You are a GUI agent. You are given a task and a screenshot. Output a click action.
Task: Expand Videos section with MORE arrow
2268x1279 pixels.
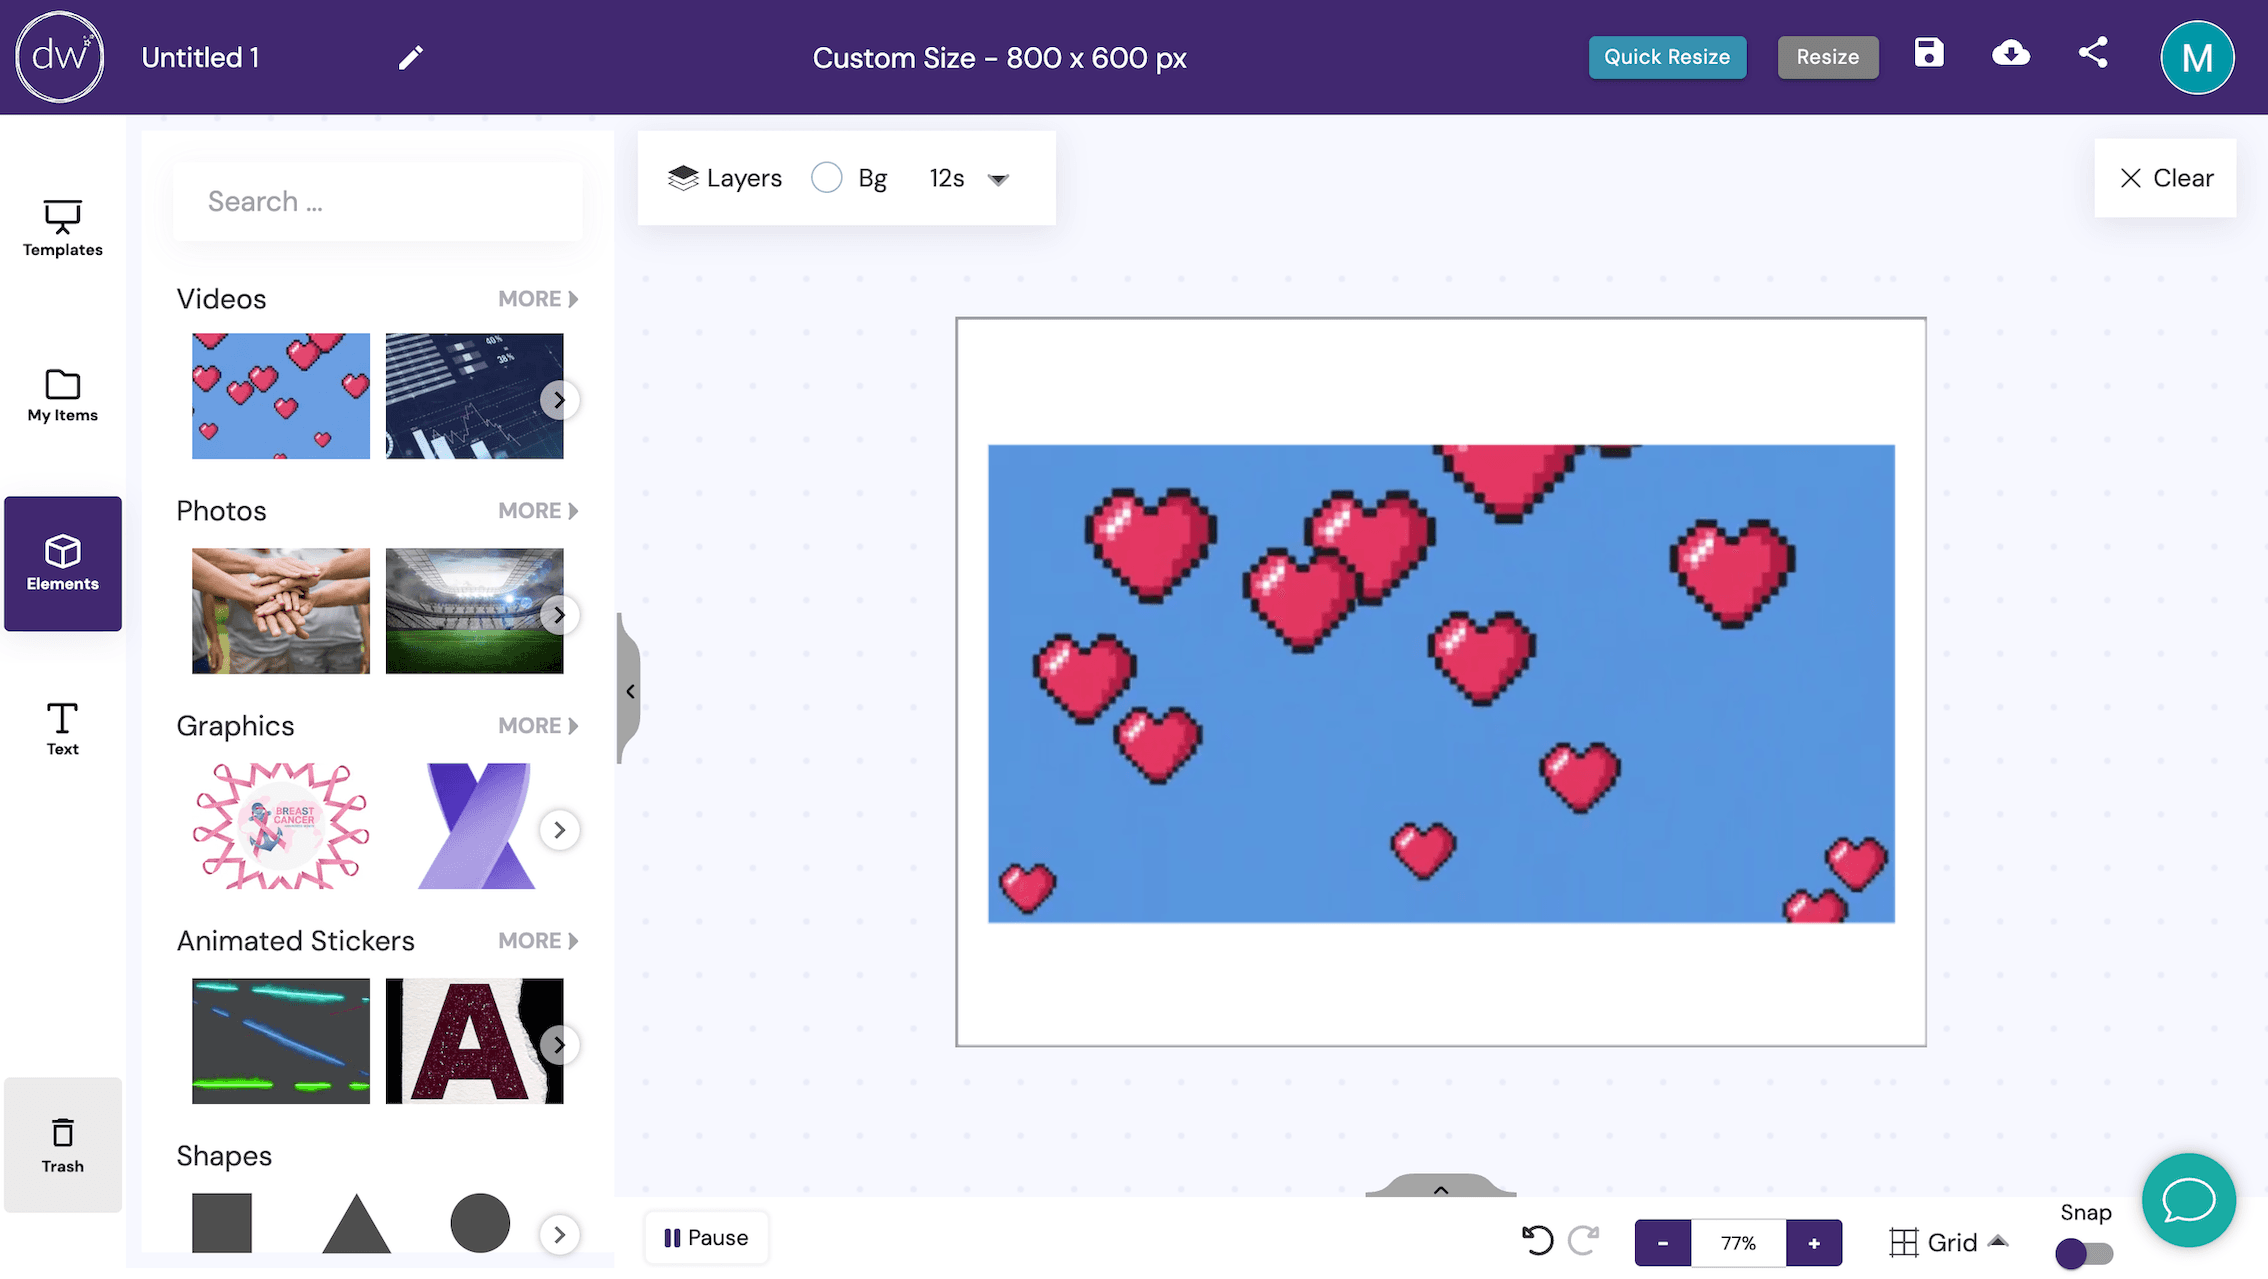537,299
